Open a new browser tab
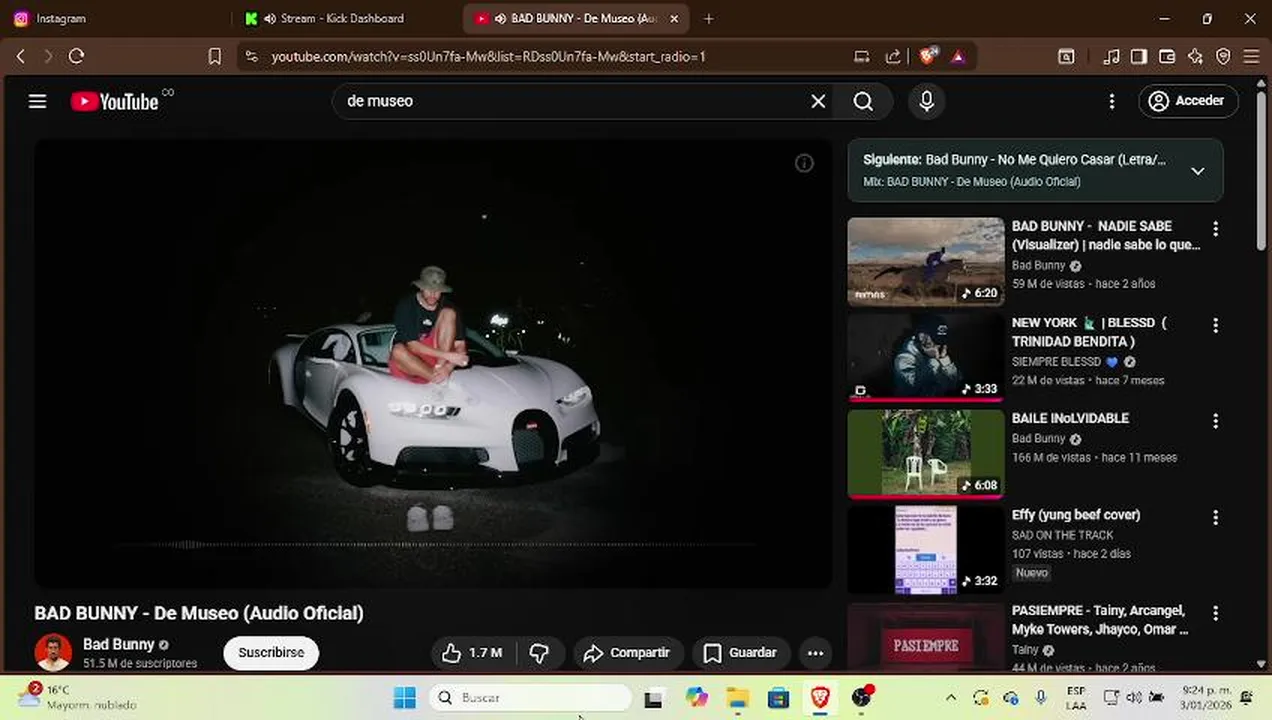 click(x=708, y=18)
